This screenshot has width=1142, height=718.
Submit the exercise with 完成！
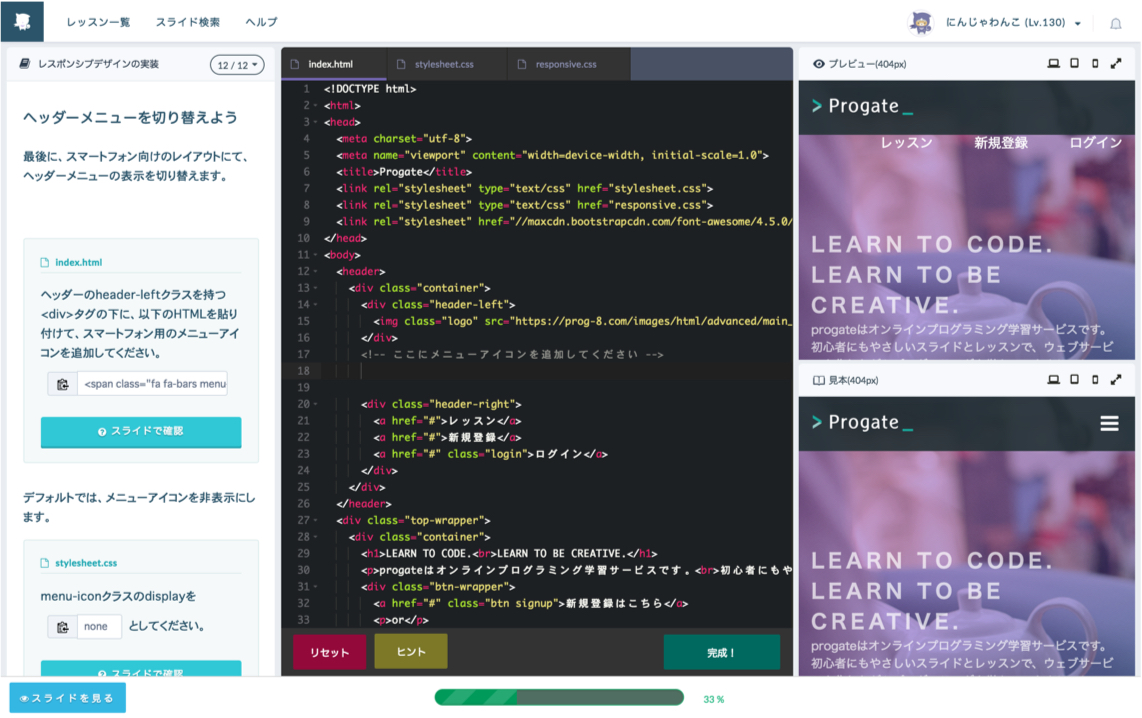point(721,652)
